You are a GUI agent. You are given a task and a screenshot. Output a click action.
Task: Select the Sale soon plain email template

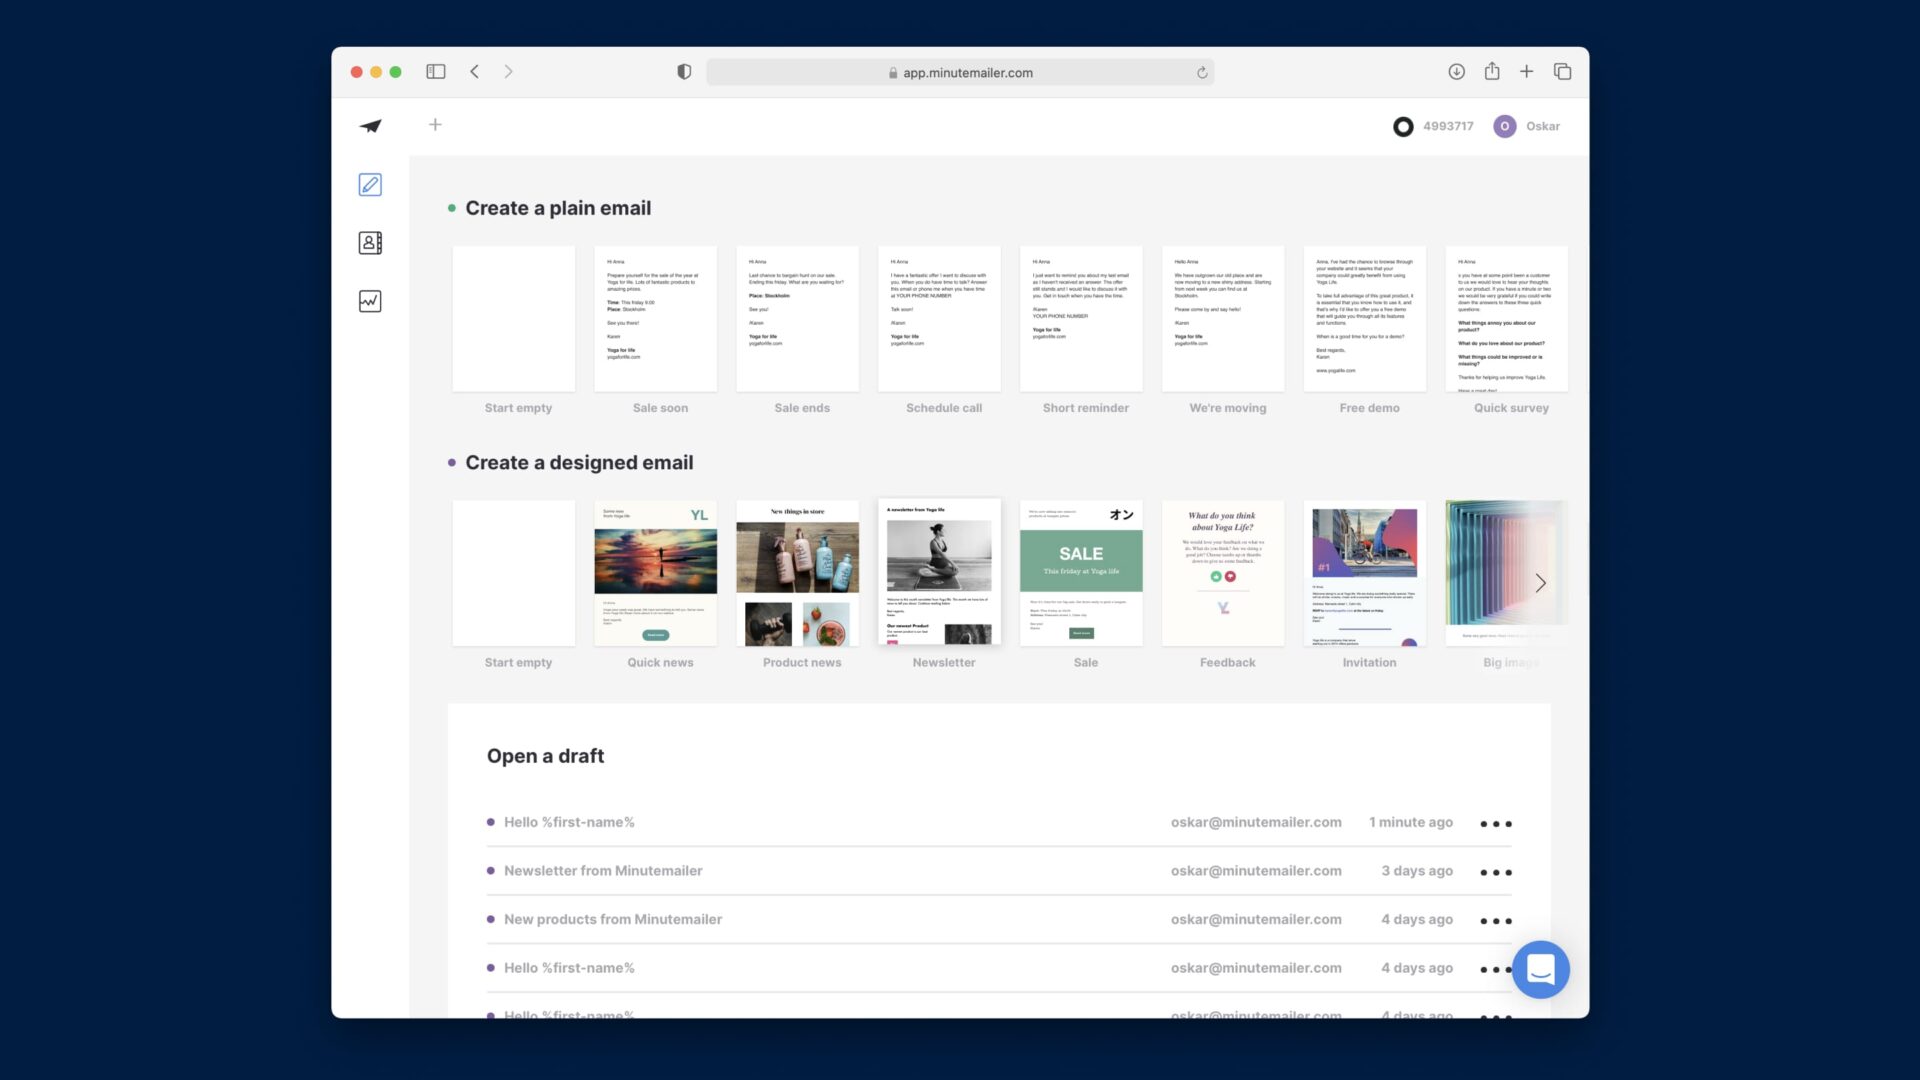[655, 318]
